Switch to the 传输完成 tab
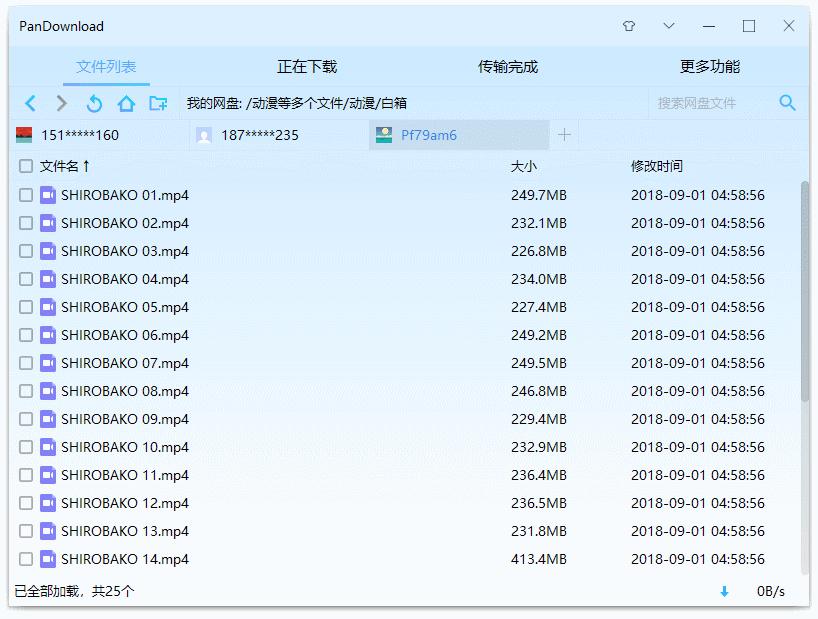The height and width of the screenshot is (619, 818). 507,65
